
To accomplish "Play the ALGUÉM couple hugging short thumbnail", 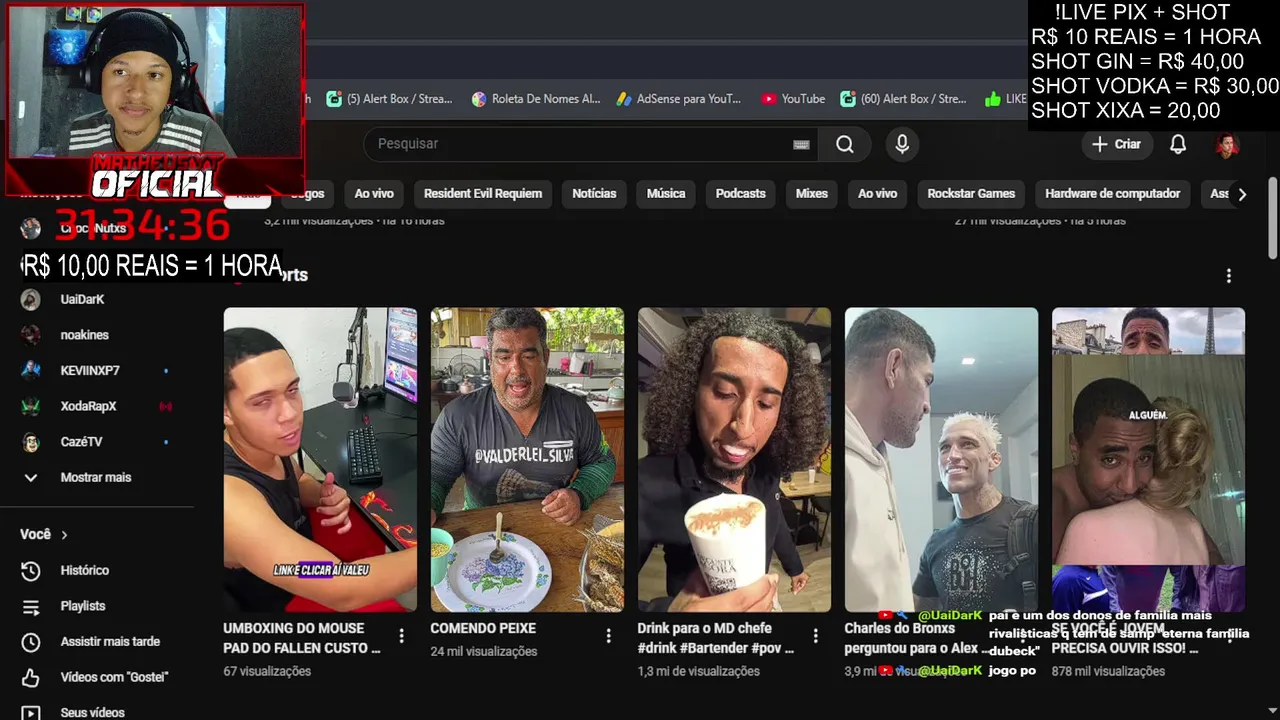I will [1148, 459].
